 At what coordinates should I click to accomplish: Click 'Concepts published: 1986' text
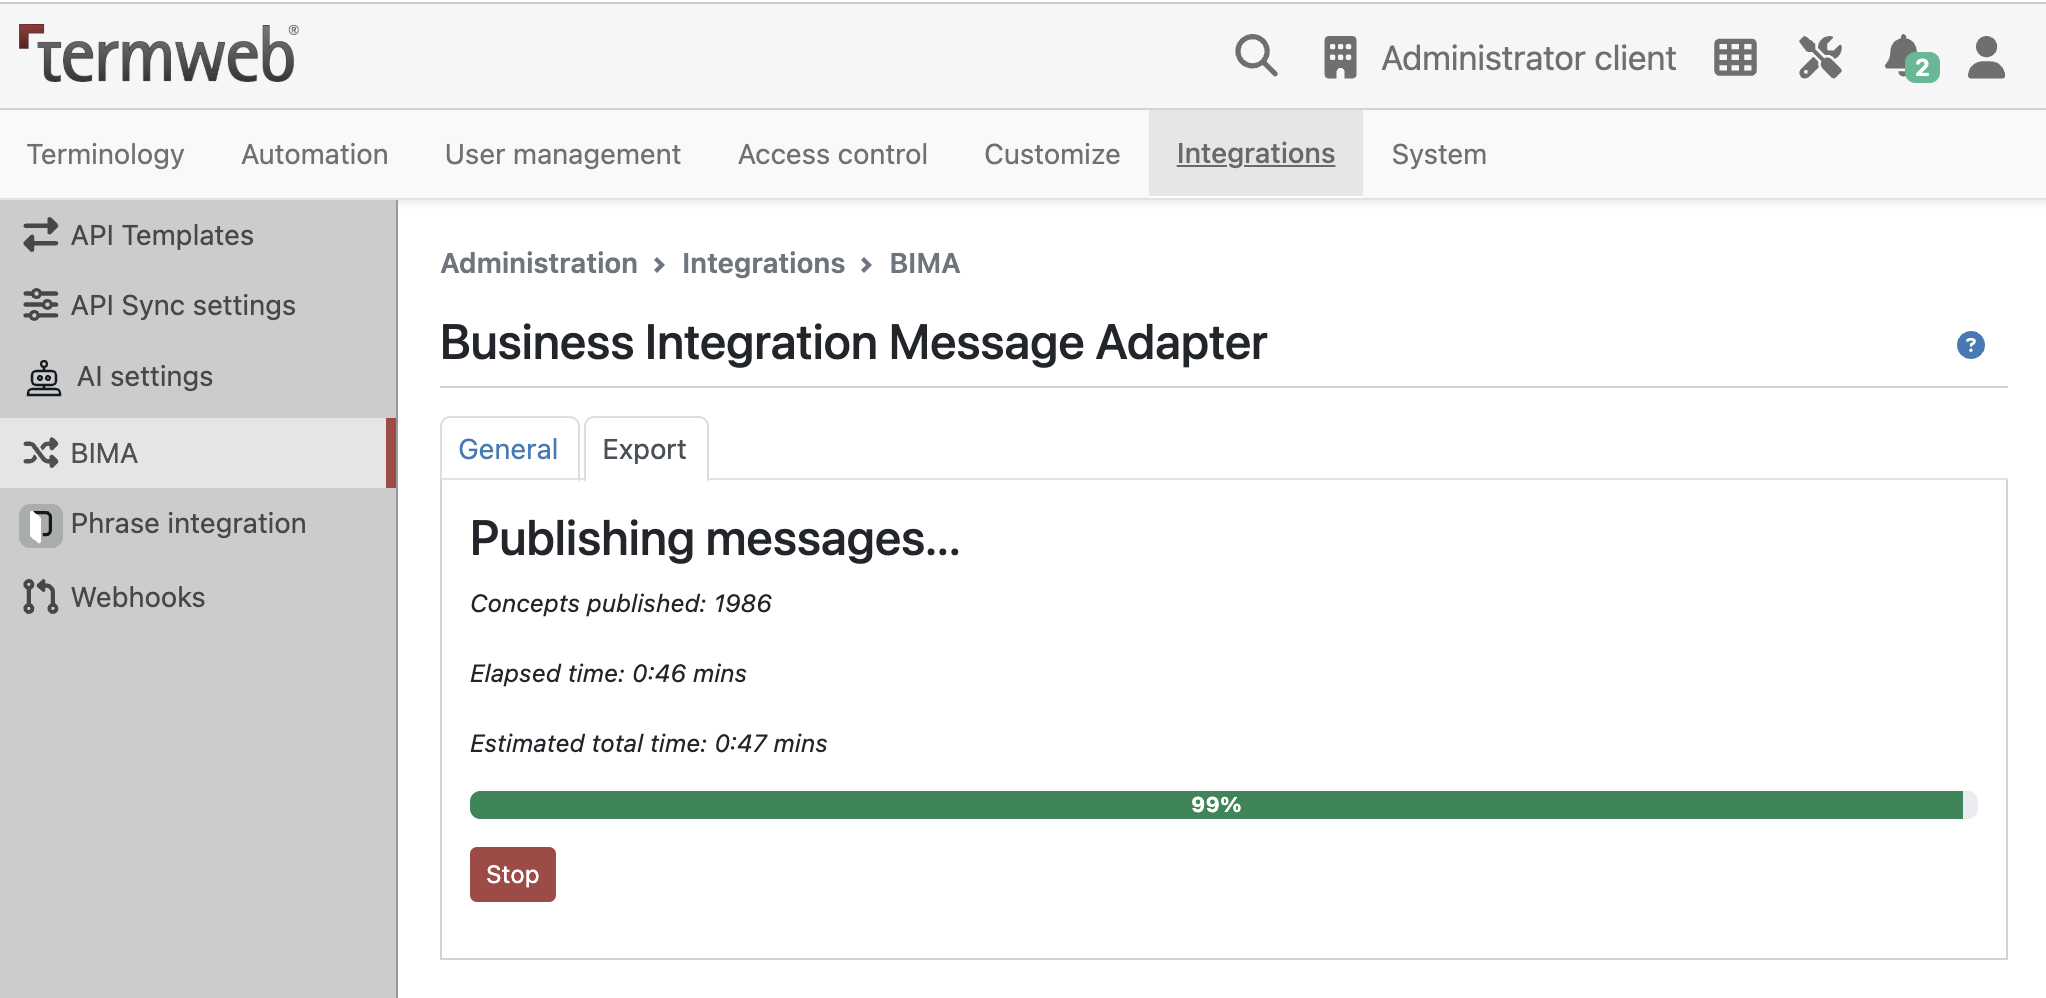tap(621, 603)
